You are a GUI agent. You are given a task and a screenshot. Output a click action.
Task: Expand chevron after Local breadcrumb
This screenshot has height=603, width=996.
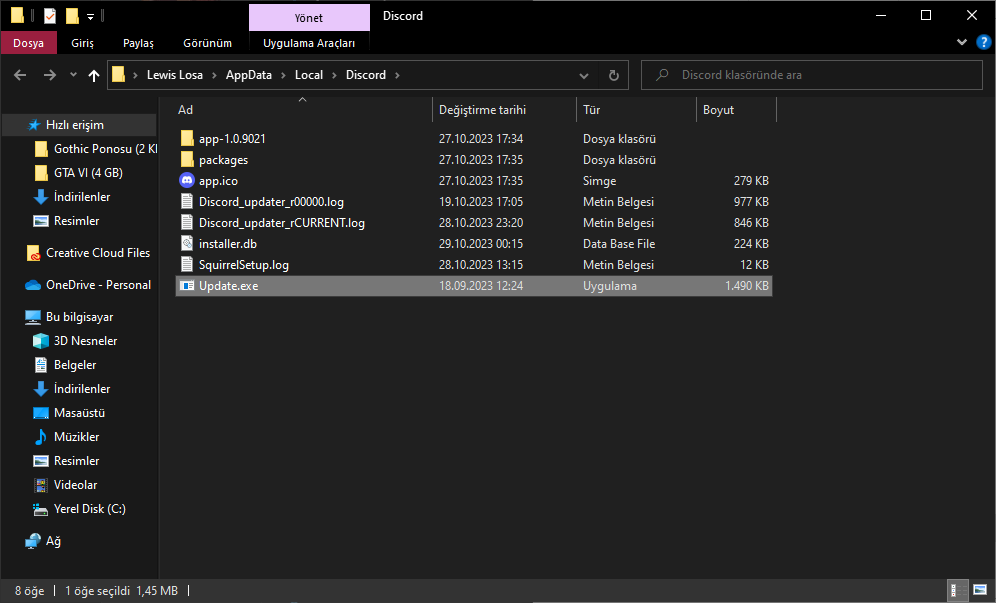pos(334,75)
